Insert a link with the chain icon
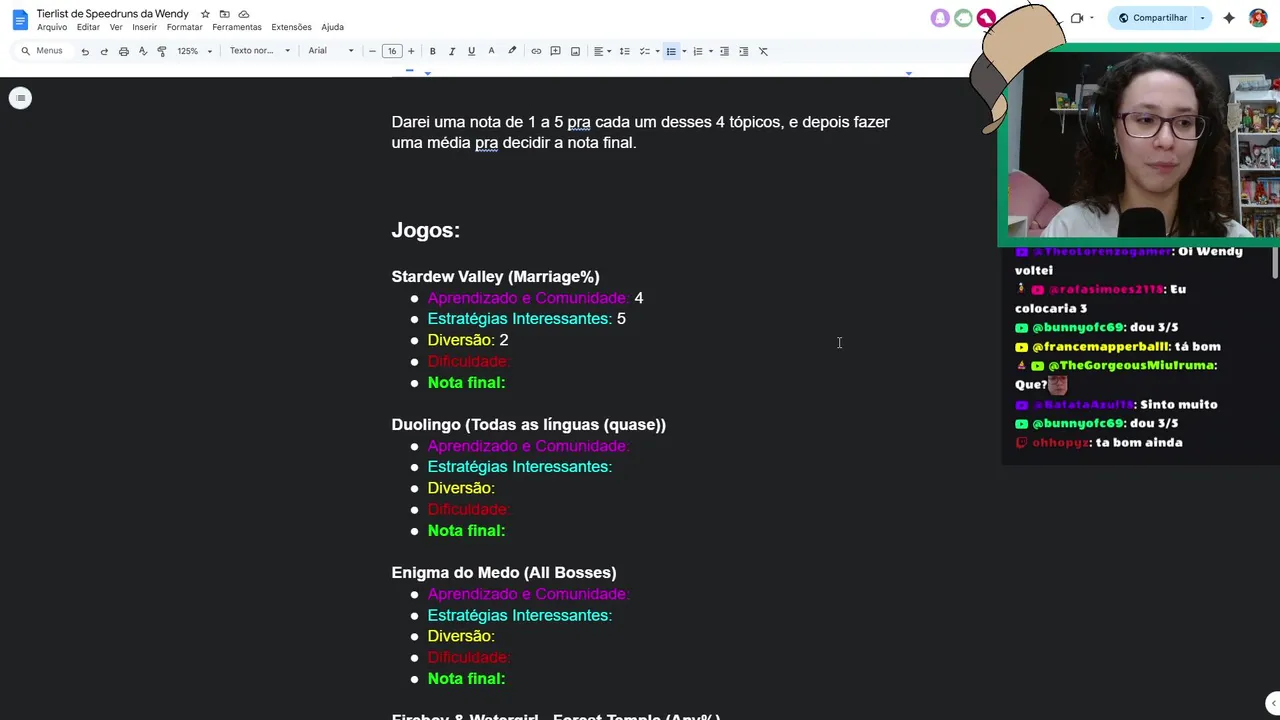The width and height of the screenshot is (1280, 720). (536, 51)
